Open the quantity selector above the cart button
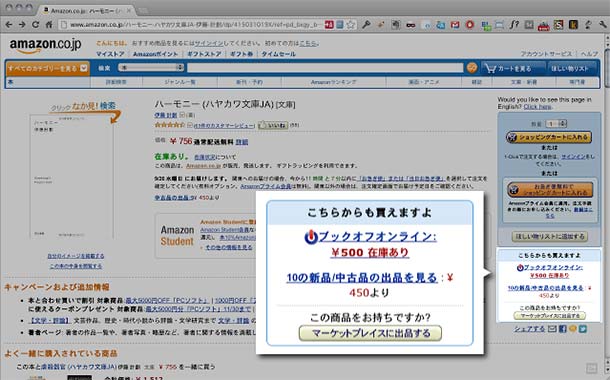This screenshot has width=610, height=380. (x=556, y=124)
